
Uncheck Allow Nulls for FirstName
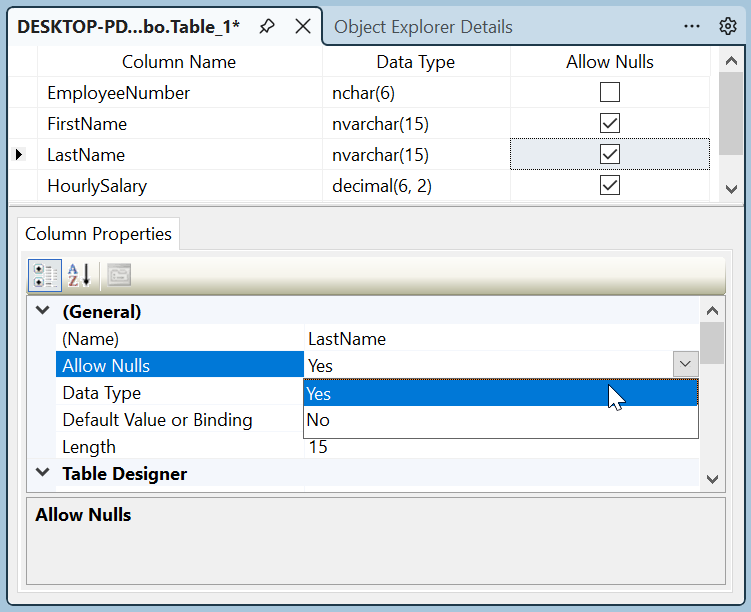[610, 124]
